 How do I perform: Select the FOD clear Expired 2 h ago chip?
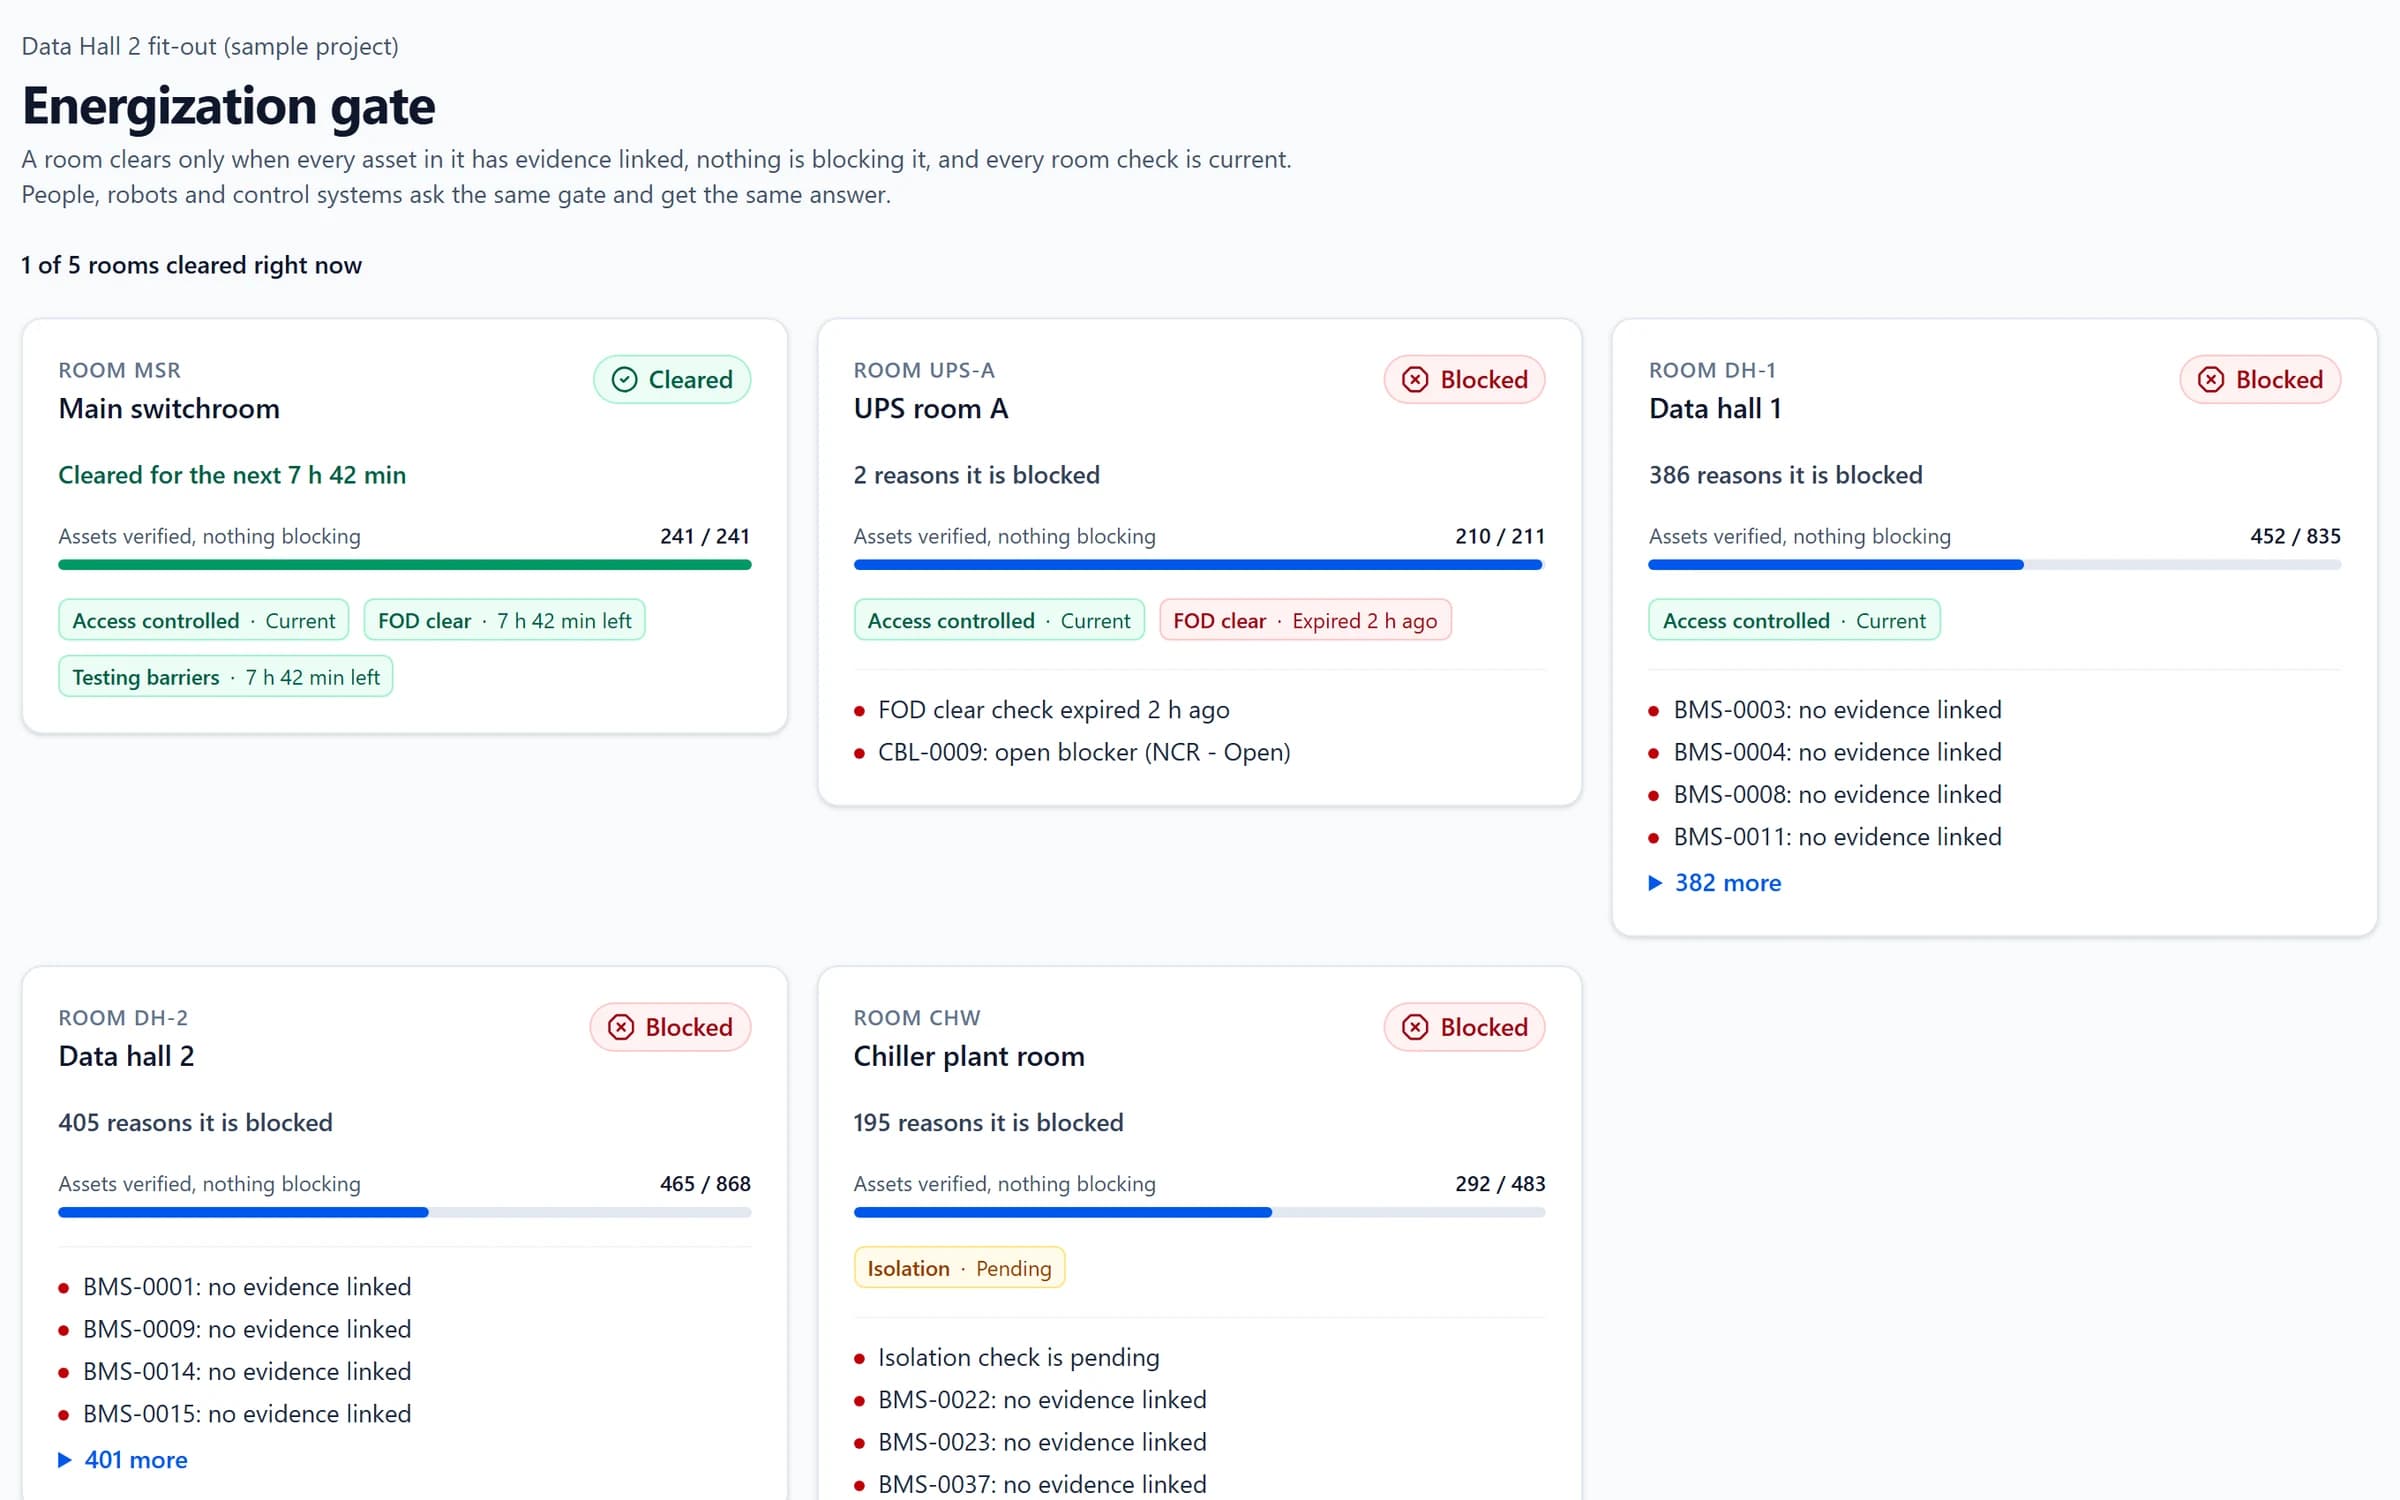click(x=1305, y=620)
